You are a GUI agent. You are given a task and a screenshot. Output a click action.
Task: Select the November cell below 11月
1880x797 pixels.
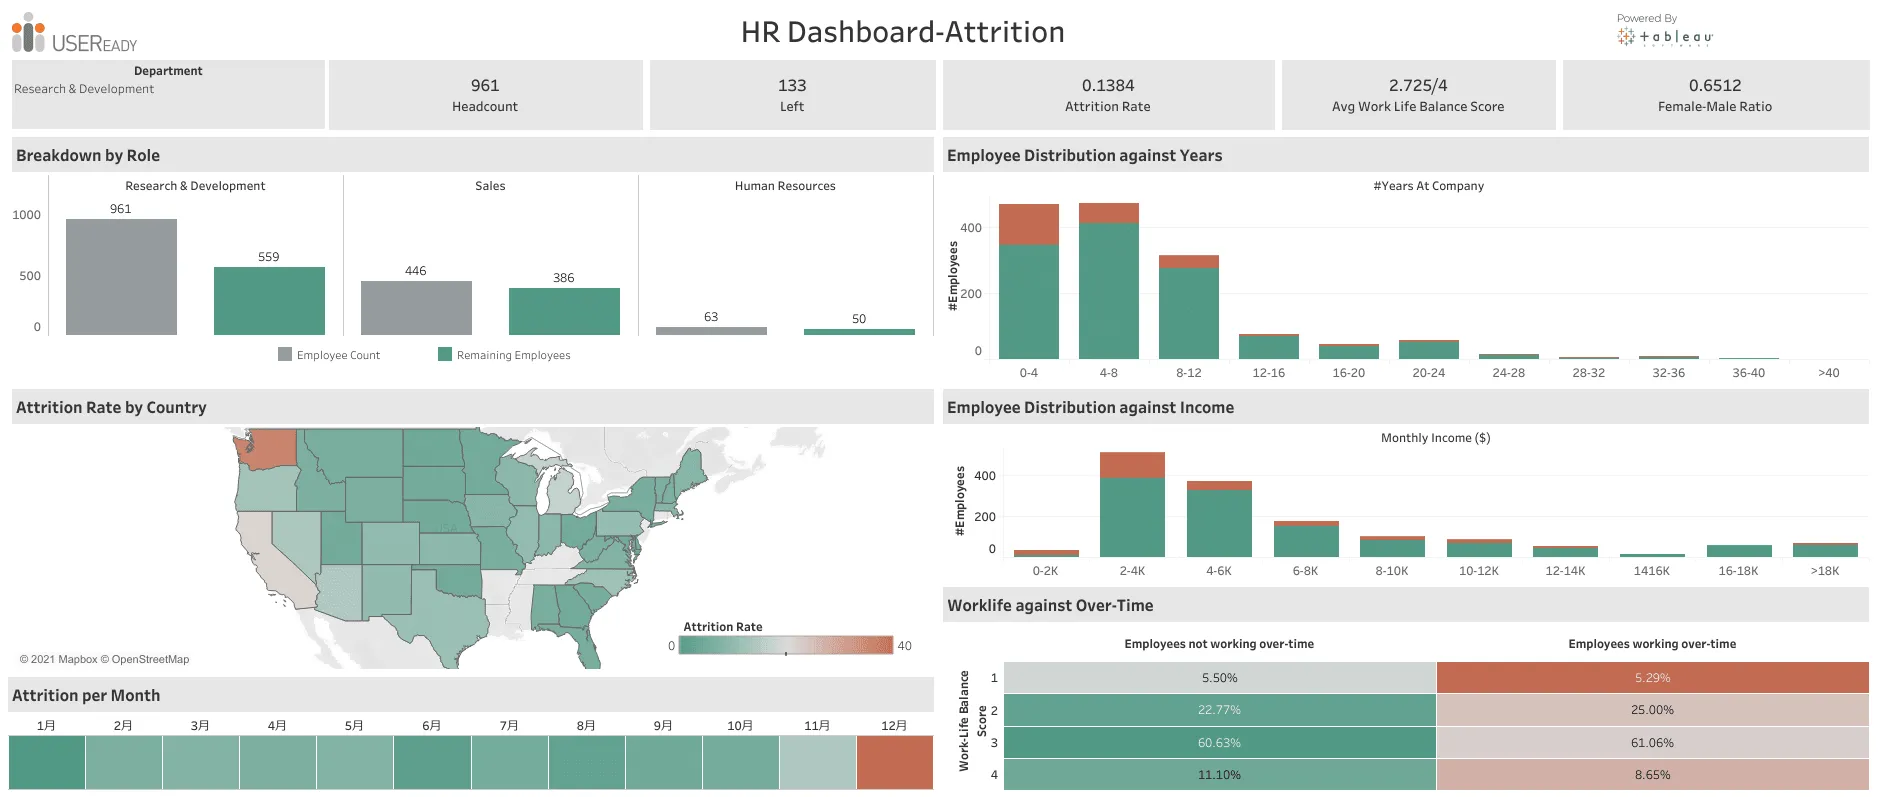[x=818, y=762]
